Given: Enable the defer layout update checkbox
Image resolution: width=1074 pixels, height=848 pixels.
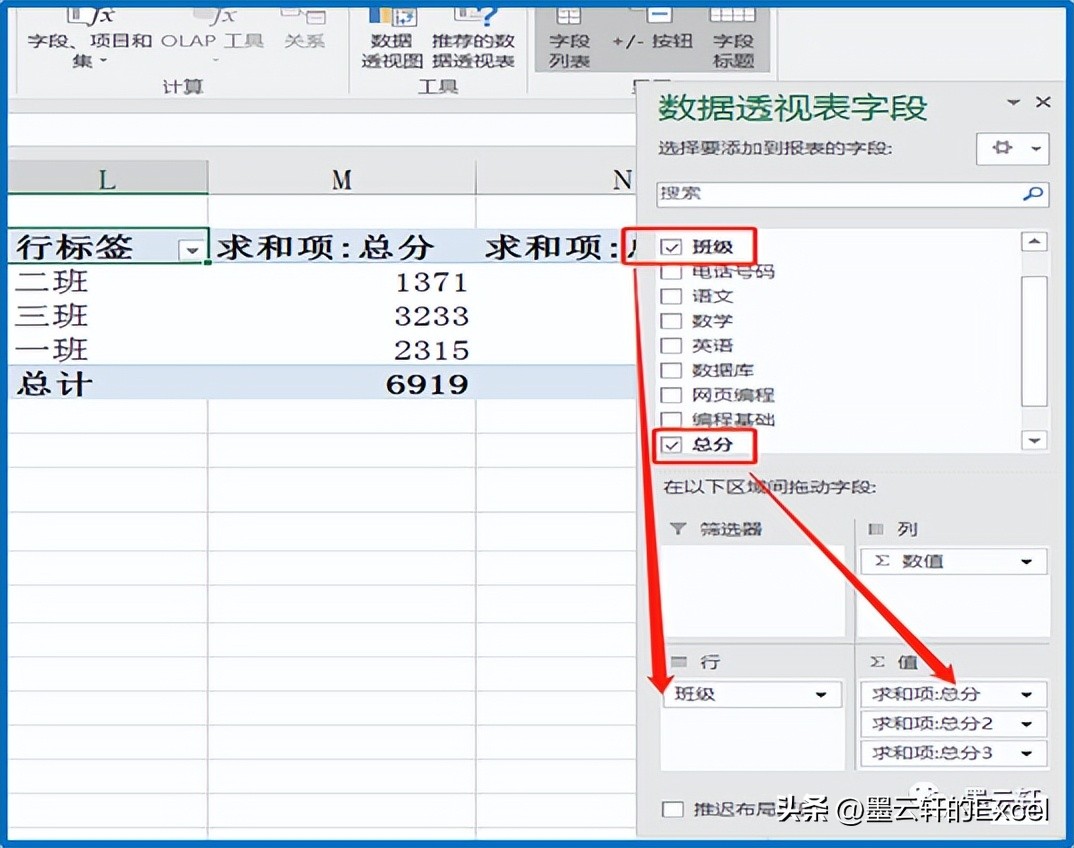Looking at the screenshot, I should point(673,809).
